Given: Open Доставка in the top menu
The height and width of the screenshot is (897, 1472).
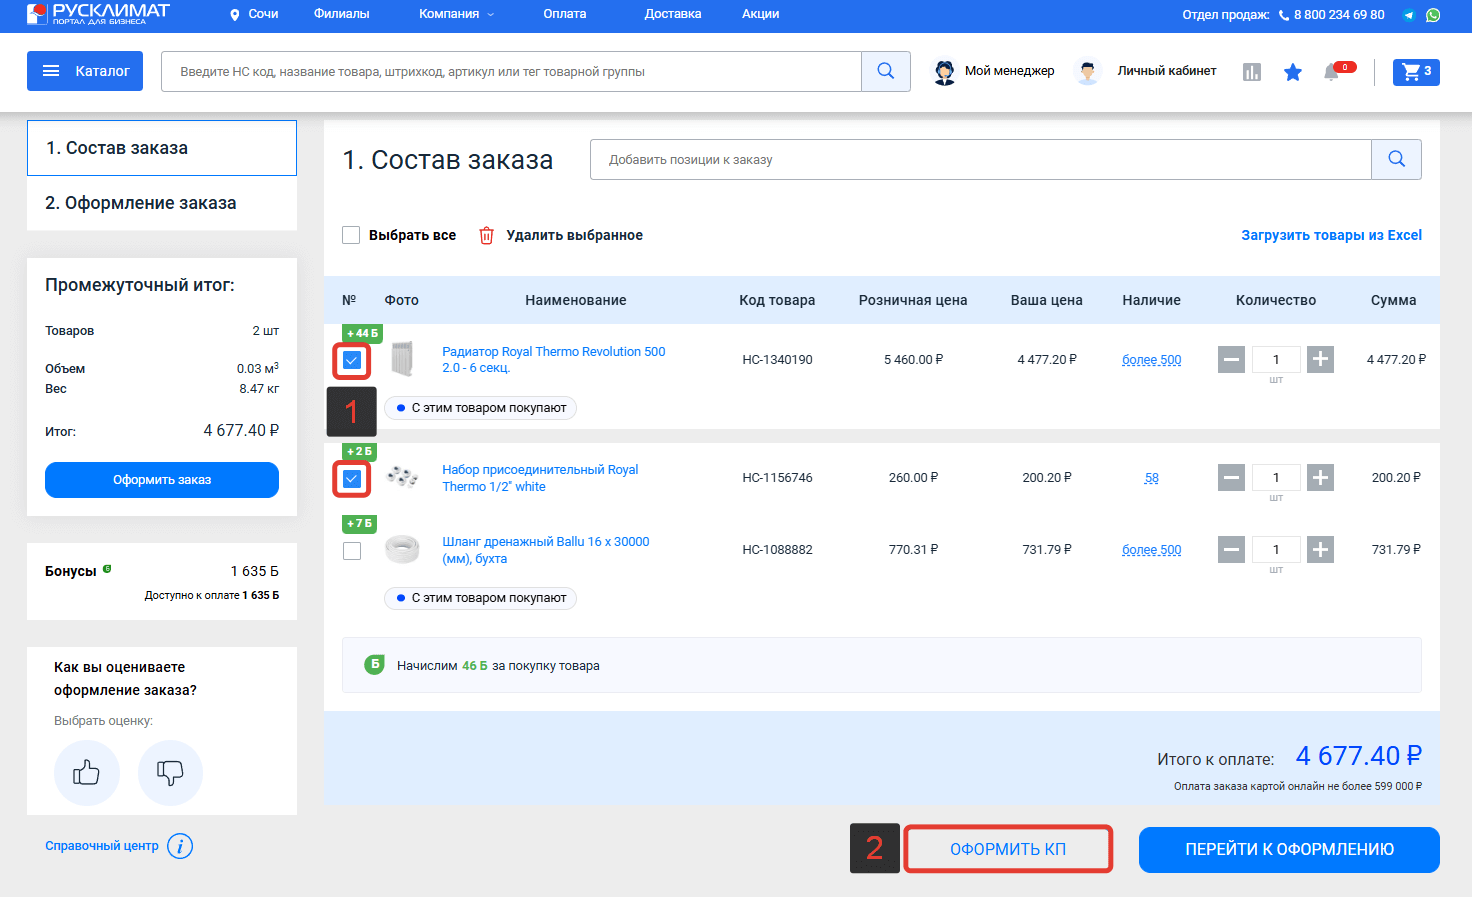Looking at the screenshot, I should pos(673,14).
